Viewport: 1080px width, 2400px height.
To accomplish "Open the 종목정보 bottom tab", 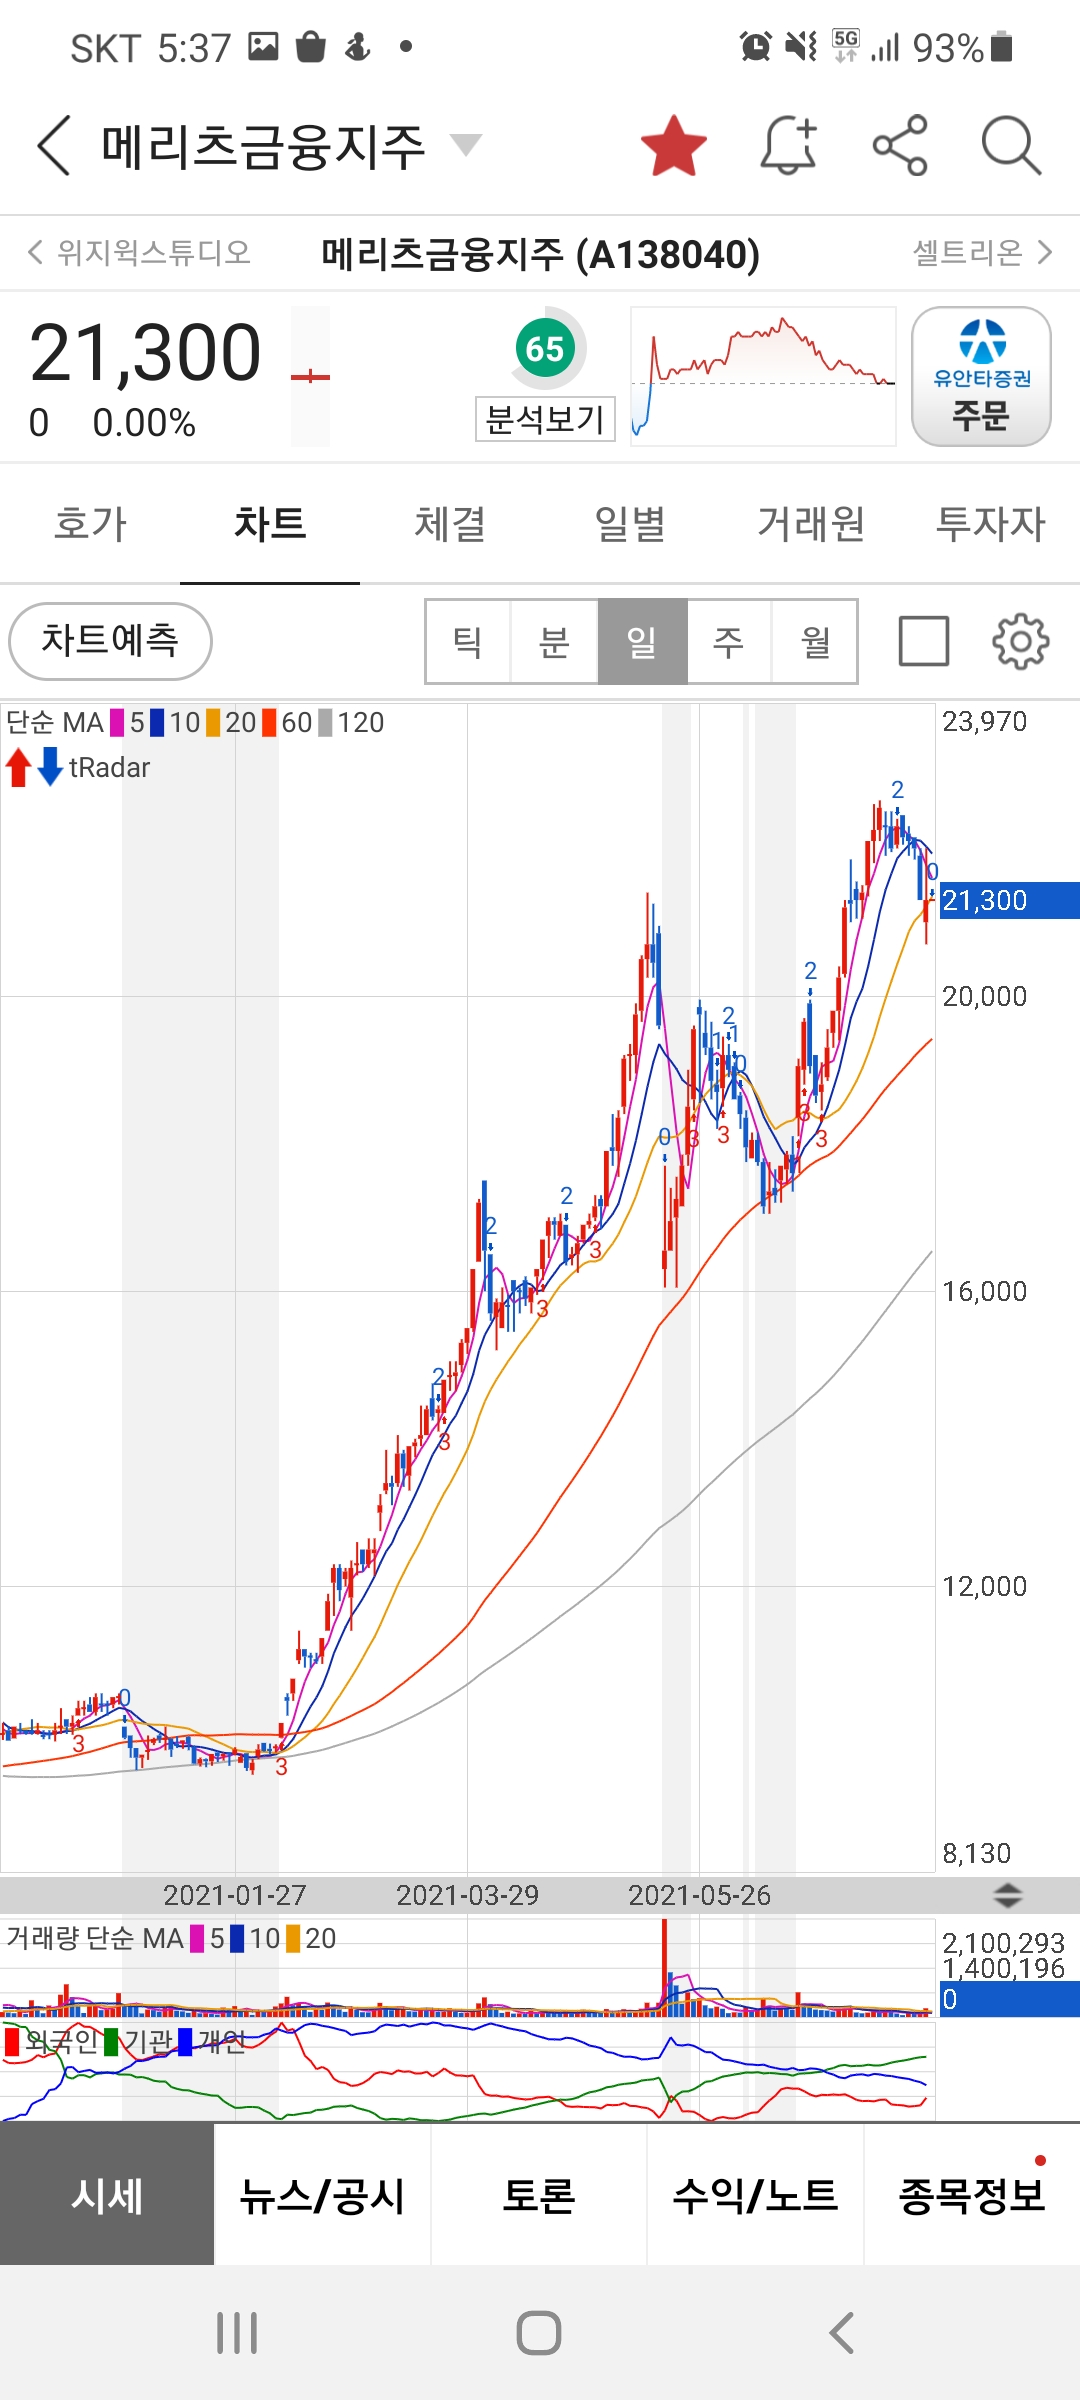I will click(x=972, y=2196).
